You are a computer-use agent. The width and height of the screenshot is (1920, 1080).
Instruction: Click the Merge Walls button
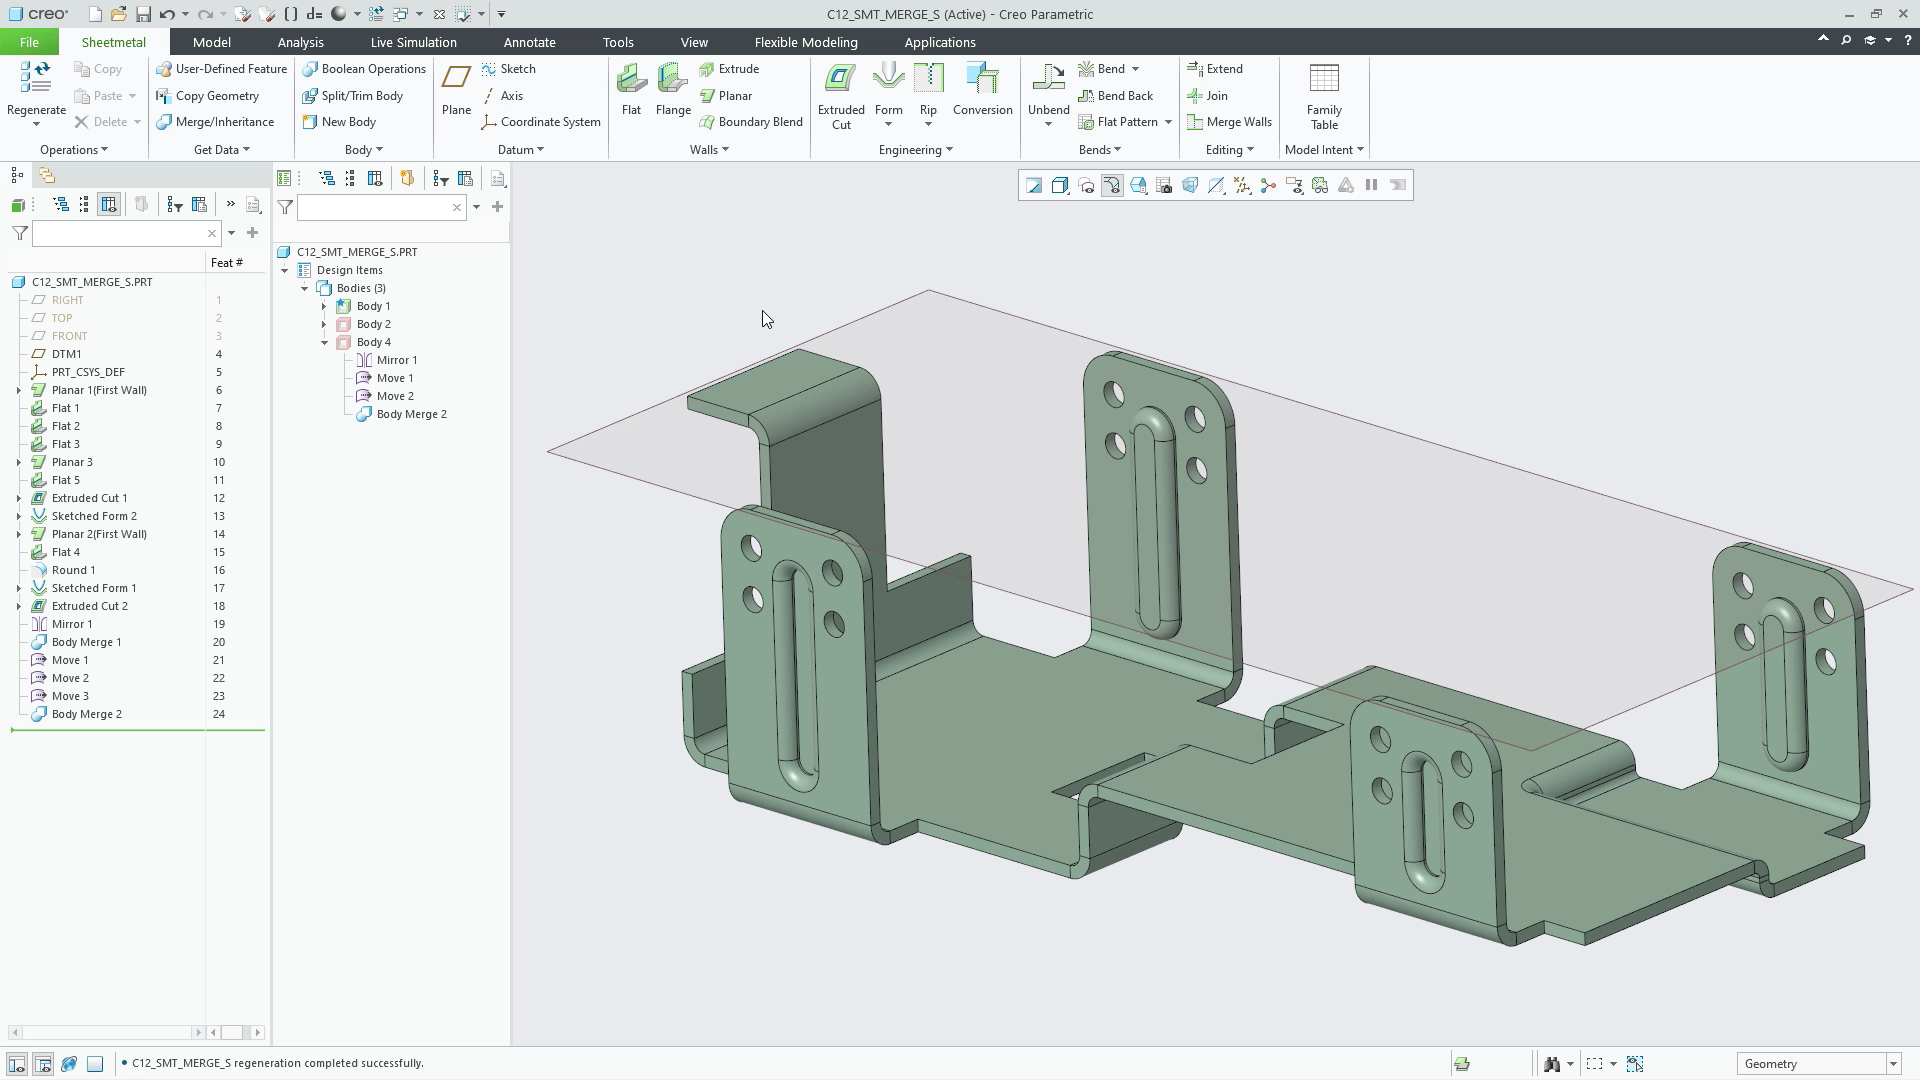pyautogui.click(x=1229, y=122)
